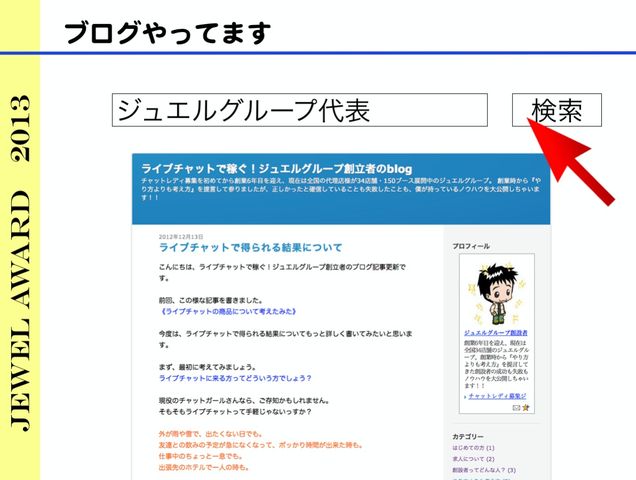Select the 創設者ってどんな人？ (3) category

484,470
